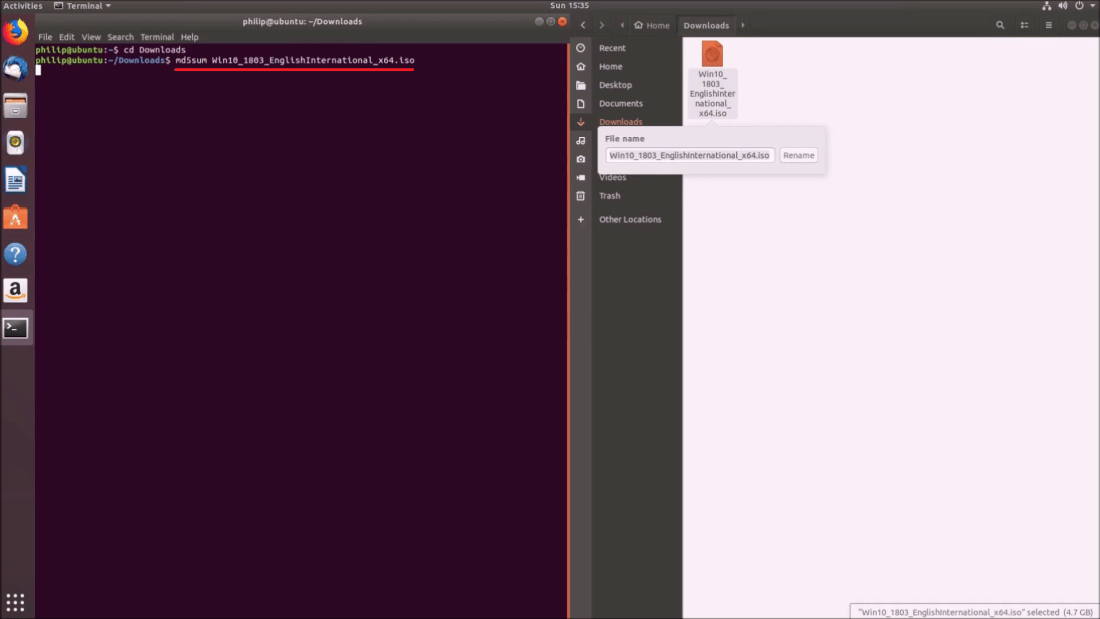Launch LibreOffice Writer from the dock
The width and height of the screenshot is (1100, 619).
[15, 180]
